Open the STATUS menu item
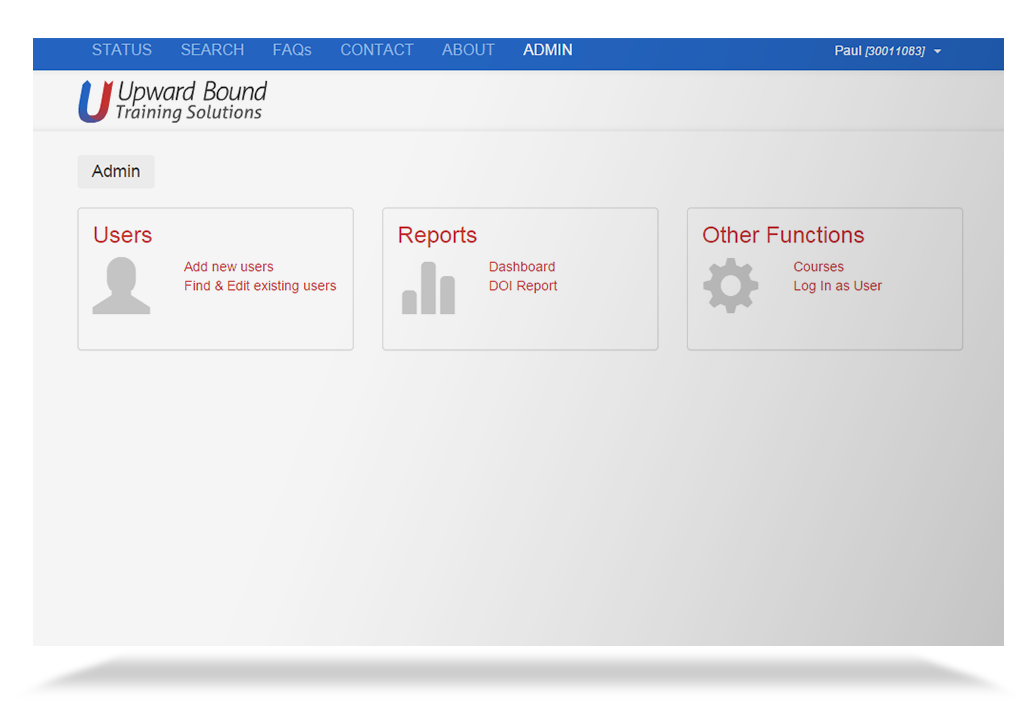This screenshot has height=720, width=1036. click(x=122, y=50)
